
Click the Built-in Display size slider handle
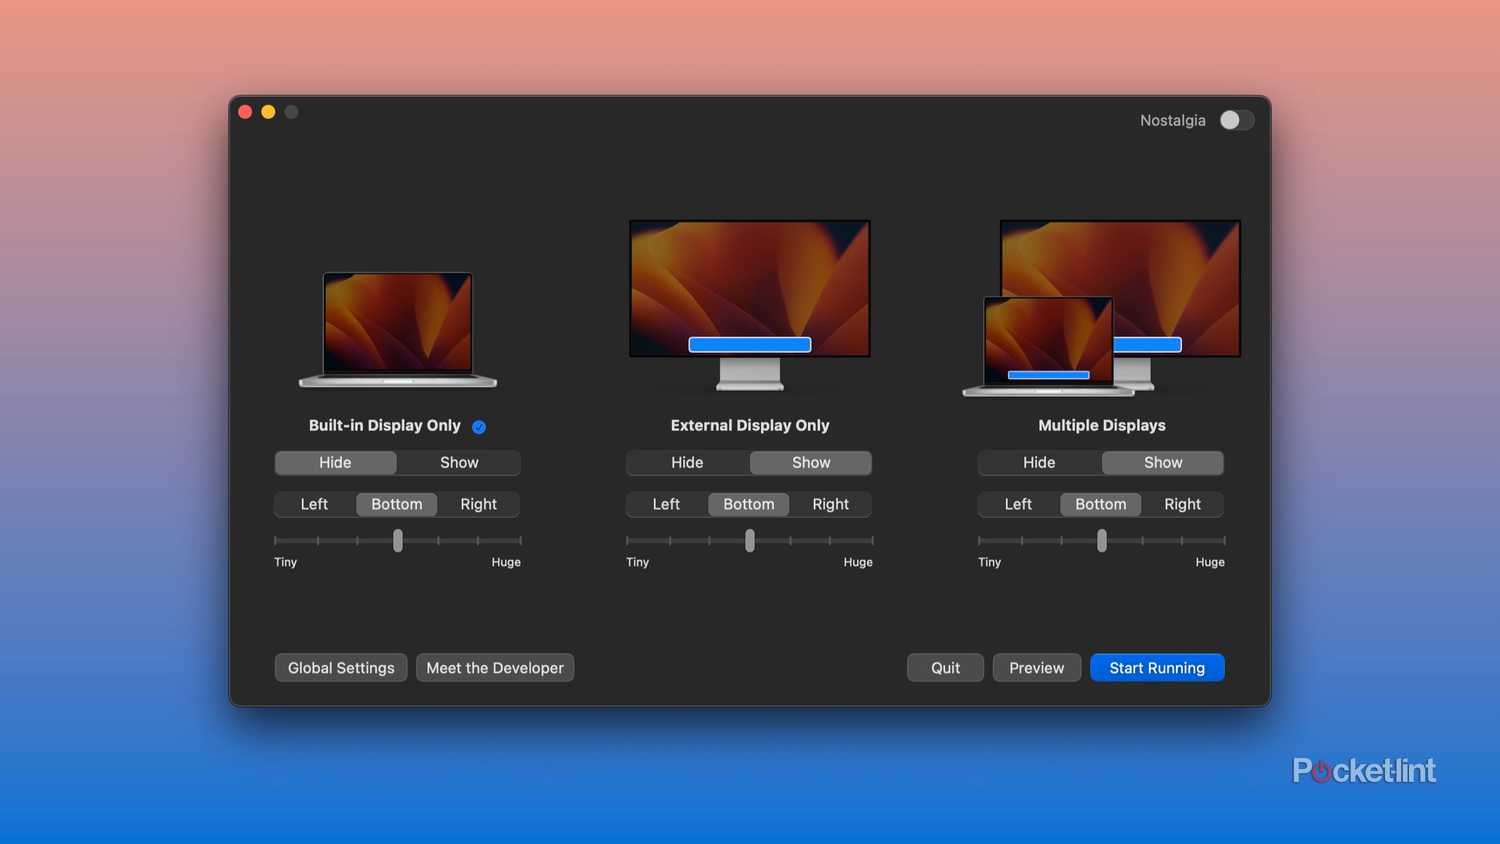coord(398,541)
